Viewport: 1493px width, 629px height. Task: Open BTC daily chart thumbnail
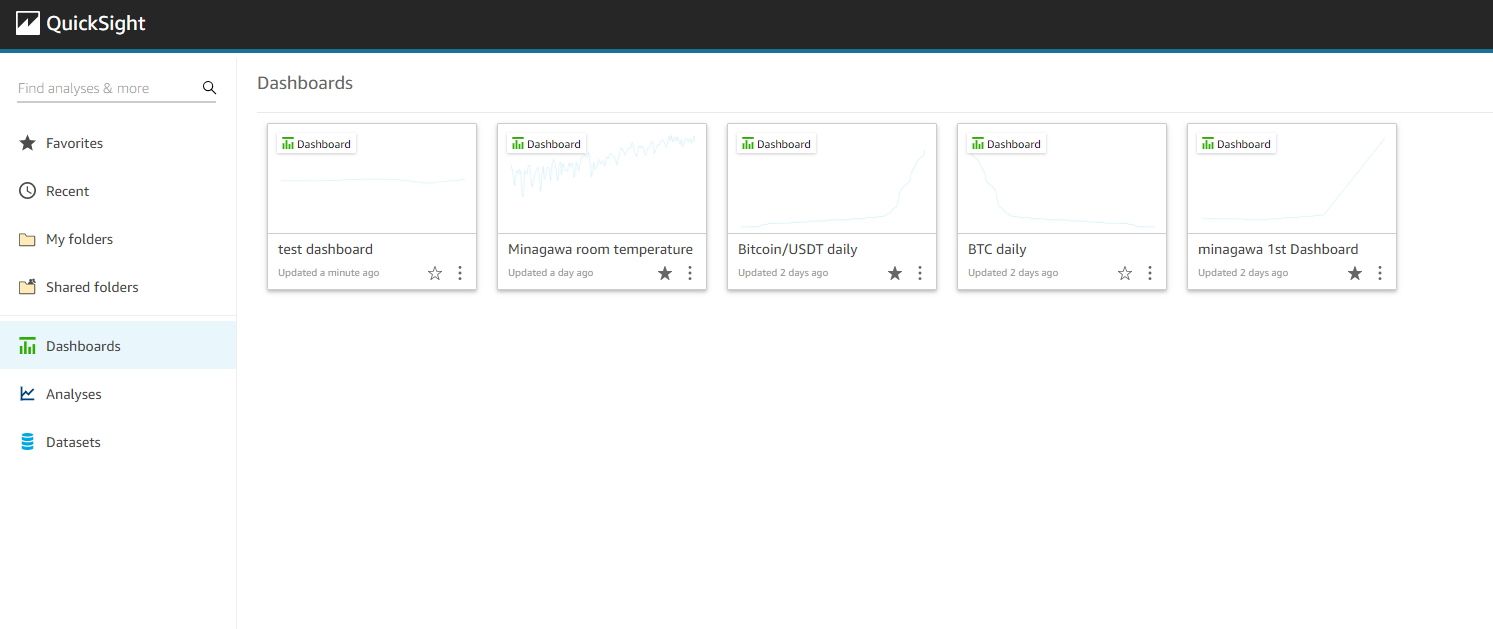coord(1062,179)
